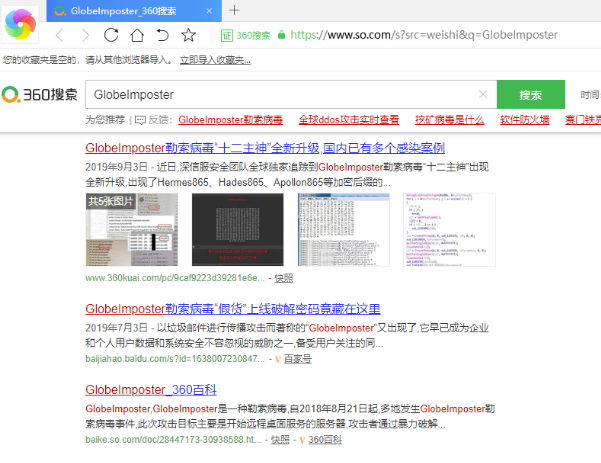Open first thumbnail labeled 共5张图片

131,229
